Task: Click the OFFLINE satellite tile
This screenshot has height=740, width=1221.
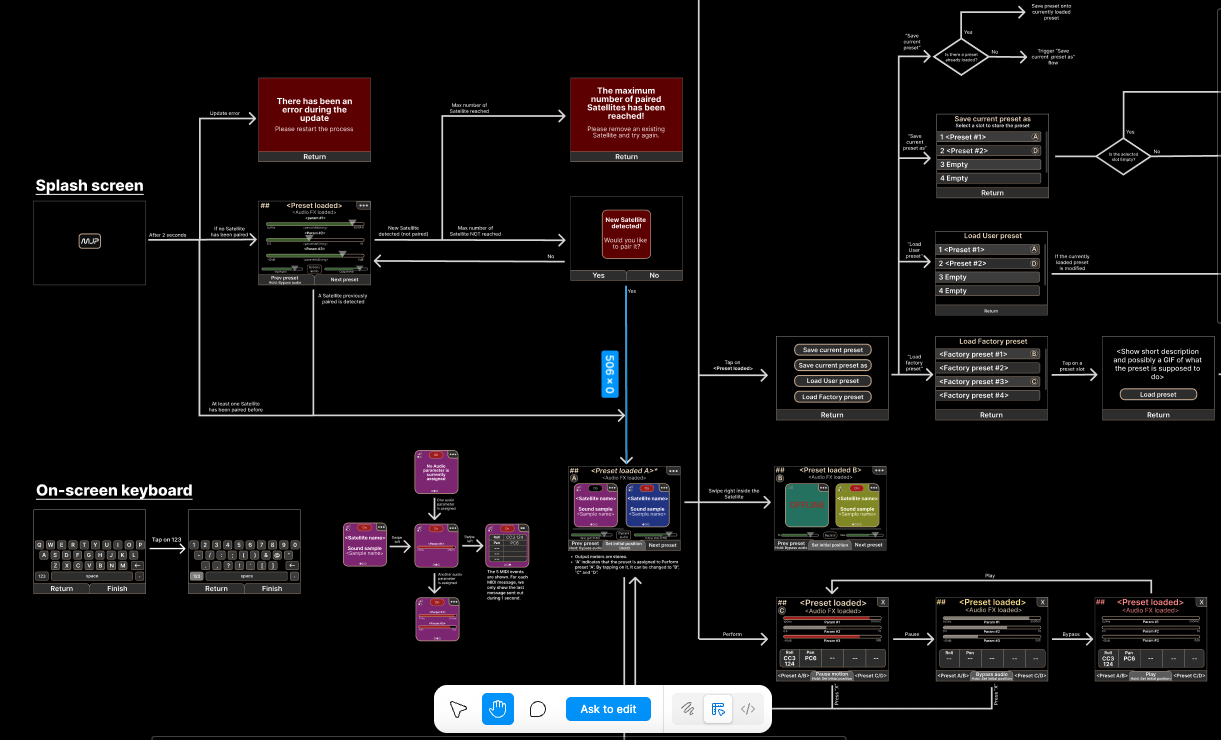Action: click(x=806, y=505)
